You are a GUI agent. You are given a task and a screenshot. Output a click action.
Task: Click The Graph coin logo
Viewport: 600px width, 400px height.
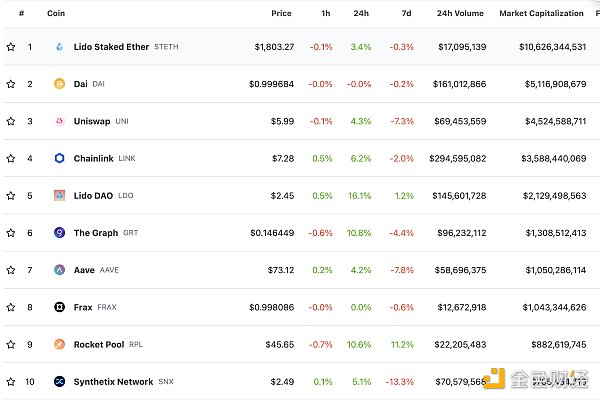click(59, 233)
